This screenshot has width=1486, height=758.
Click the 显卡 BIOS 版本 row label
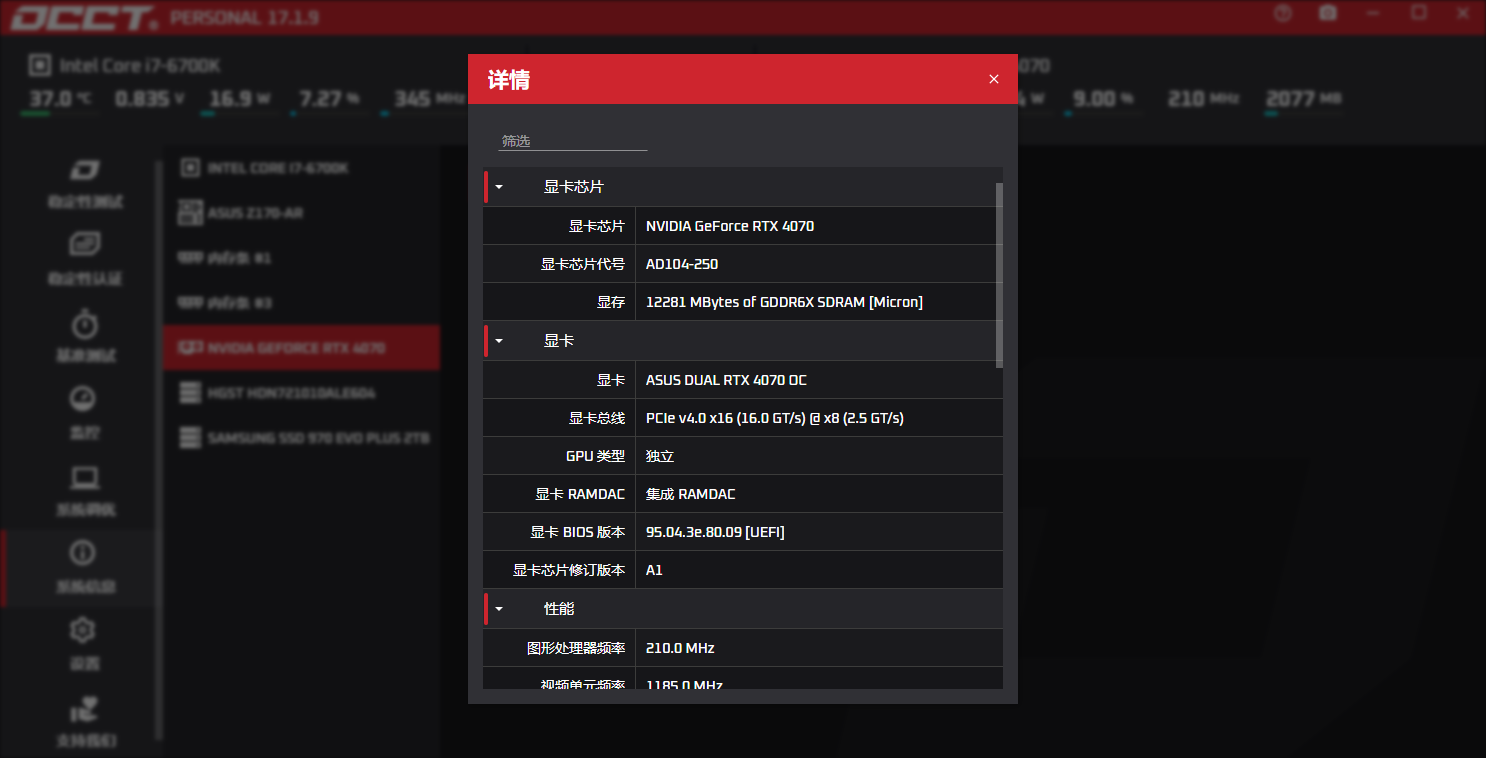[578, 532]
